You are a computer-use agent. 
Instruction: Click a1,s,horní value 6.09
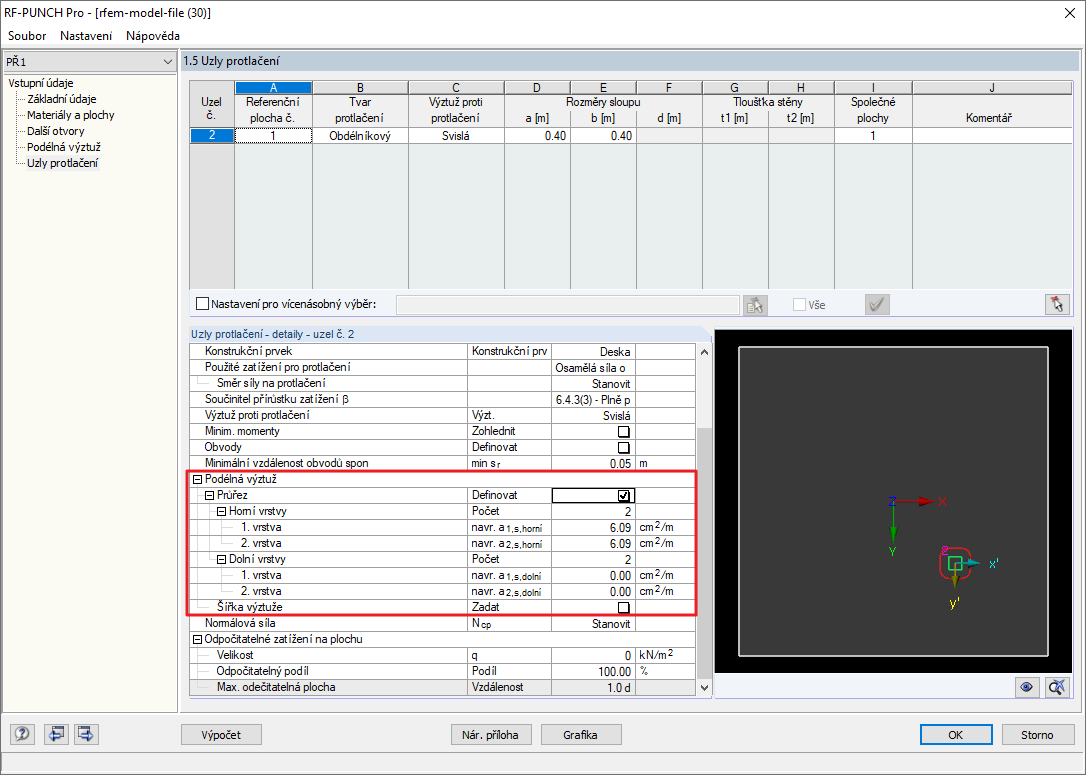coord(593,527)
